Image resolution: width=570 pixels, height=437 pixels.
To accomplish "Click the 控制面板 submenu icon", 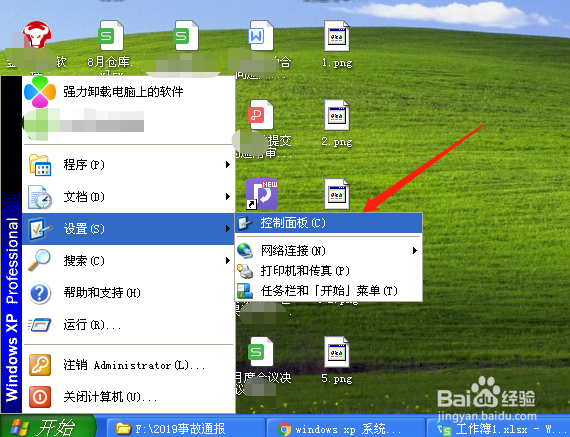I will [x=245, y=222].
